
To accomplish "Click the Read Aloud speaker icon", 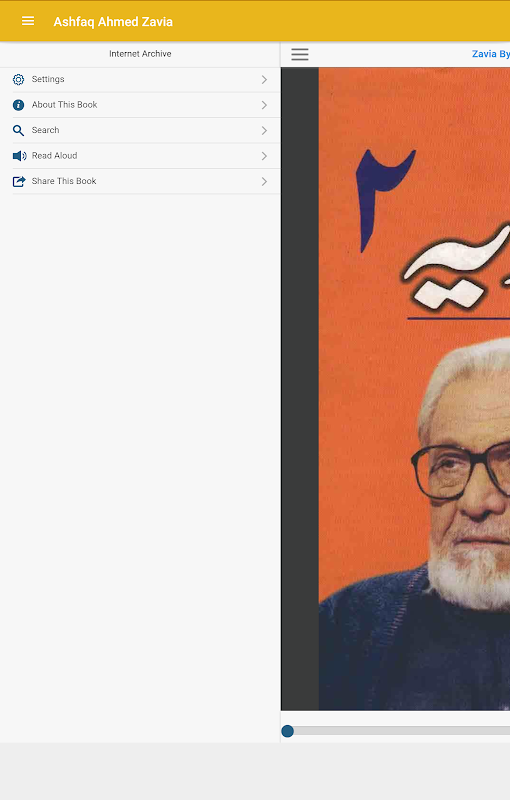I will pyautogui.click(x=19, y=156).
